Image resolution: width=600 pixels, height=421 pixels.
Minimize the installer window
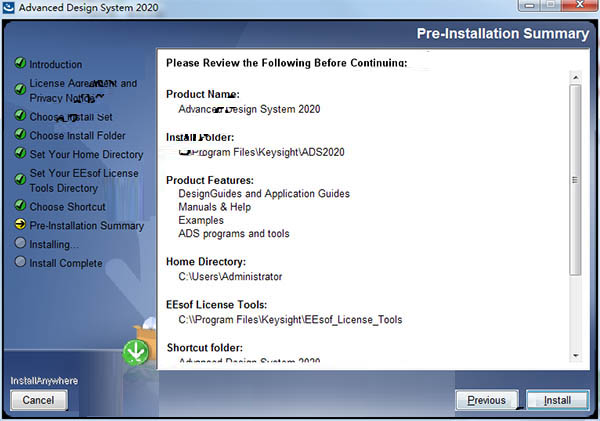click(530, 5)
